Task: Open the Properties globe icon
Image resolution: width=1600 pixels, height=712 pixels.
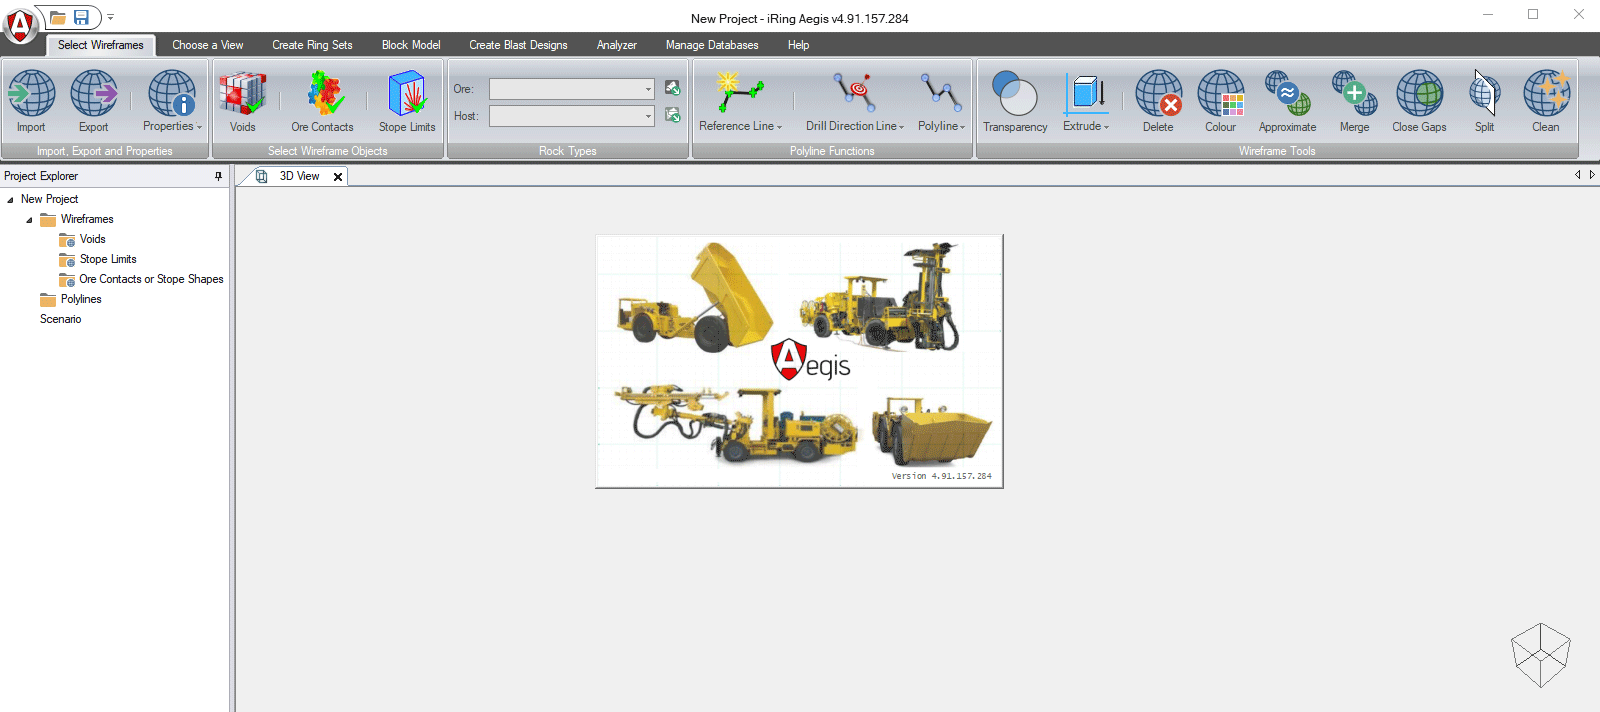Action: pos(172,94)
